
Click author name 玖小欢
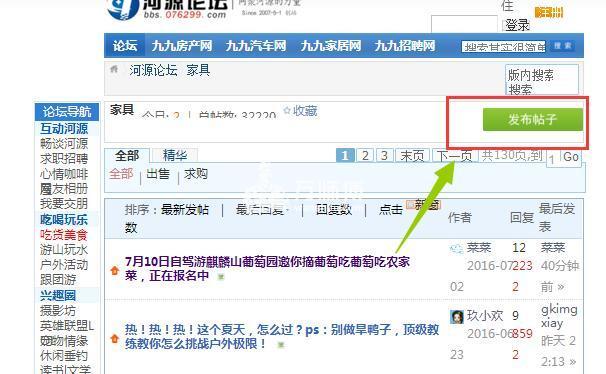point(485,316)
